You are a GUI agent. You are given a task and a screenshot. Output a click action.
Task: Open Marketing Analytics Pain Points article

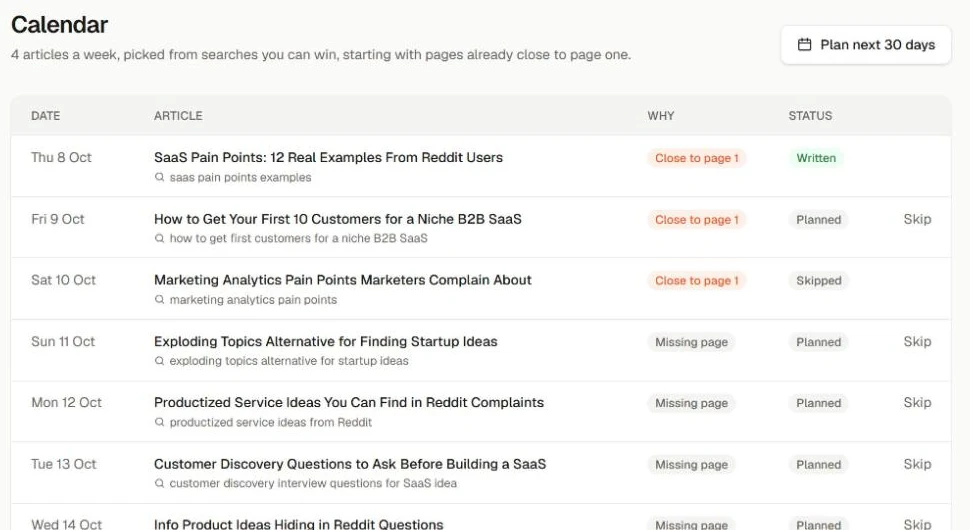coord(343,280)
